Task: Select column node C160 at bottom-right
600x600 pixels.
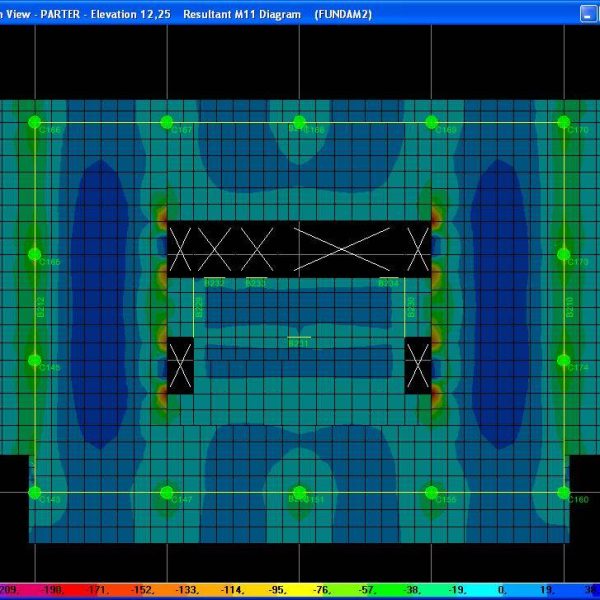Action: pyautogui.click(x=563, y=492)
